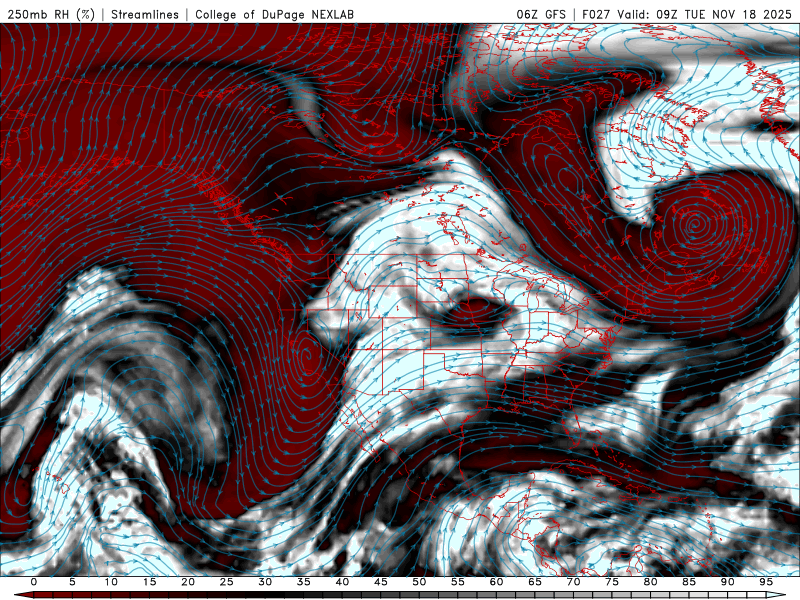Click the colorbar label "80"
The height and width of the screenshot is (600, 800).
click(651, 582)
